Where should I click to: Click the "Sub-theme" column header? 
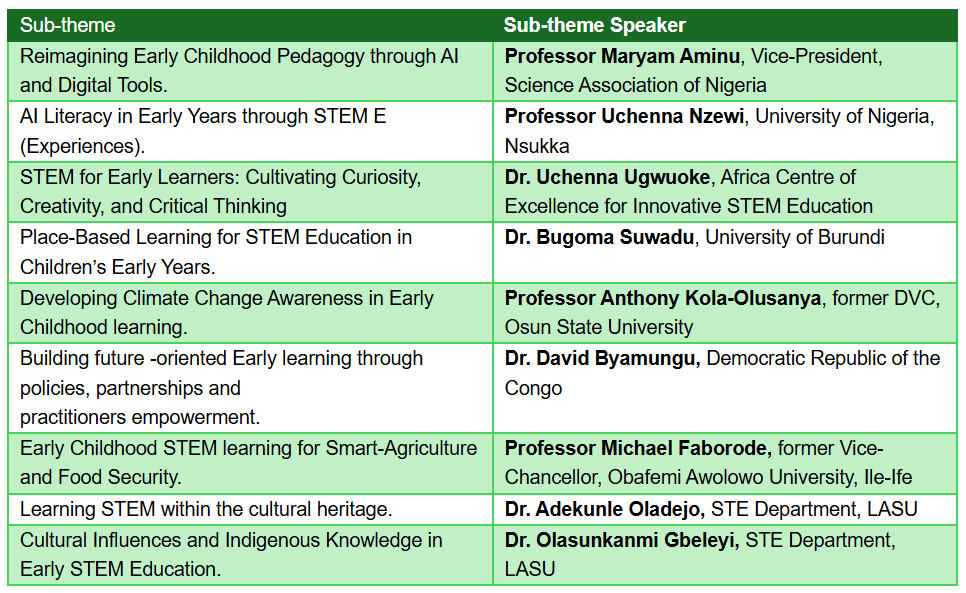pos(68,25)
